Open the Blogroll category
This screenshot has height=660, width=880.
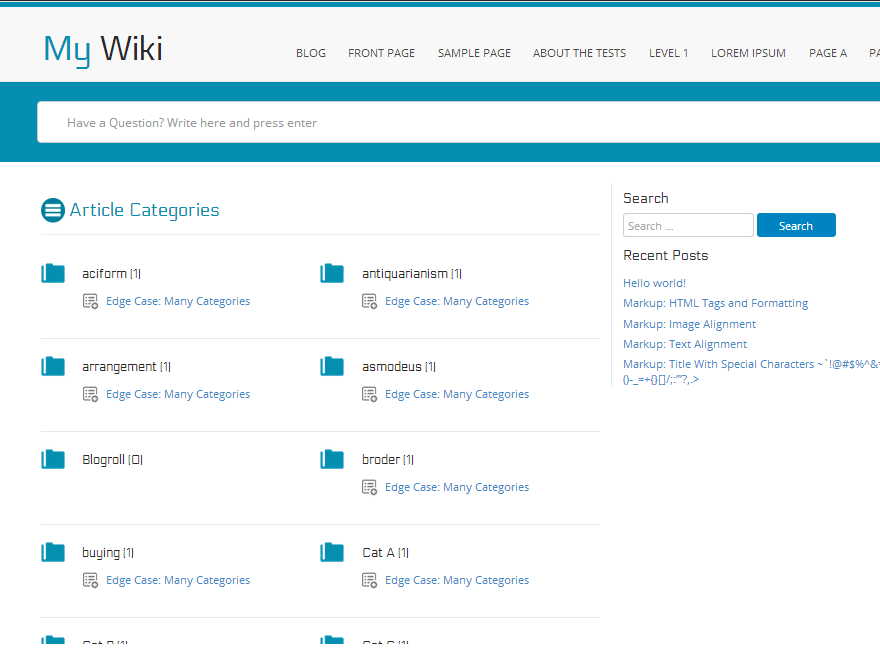click(x=112, y=460)
